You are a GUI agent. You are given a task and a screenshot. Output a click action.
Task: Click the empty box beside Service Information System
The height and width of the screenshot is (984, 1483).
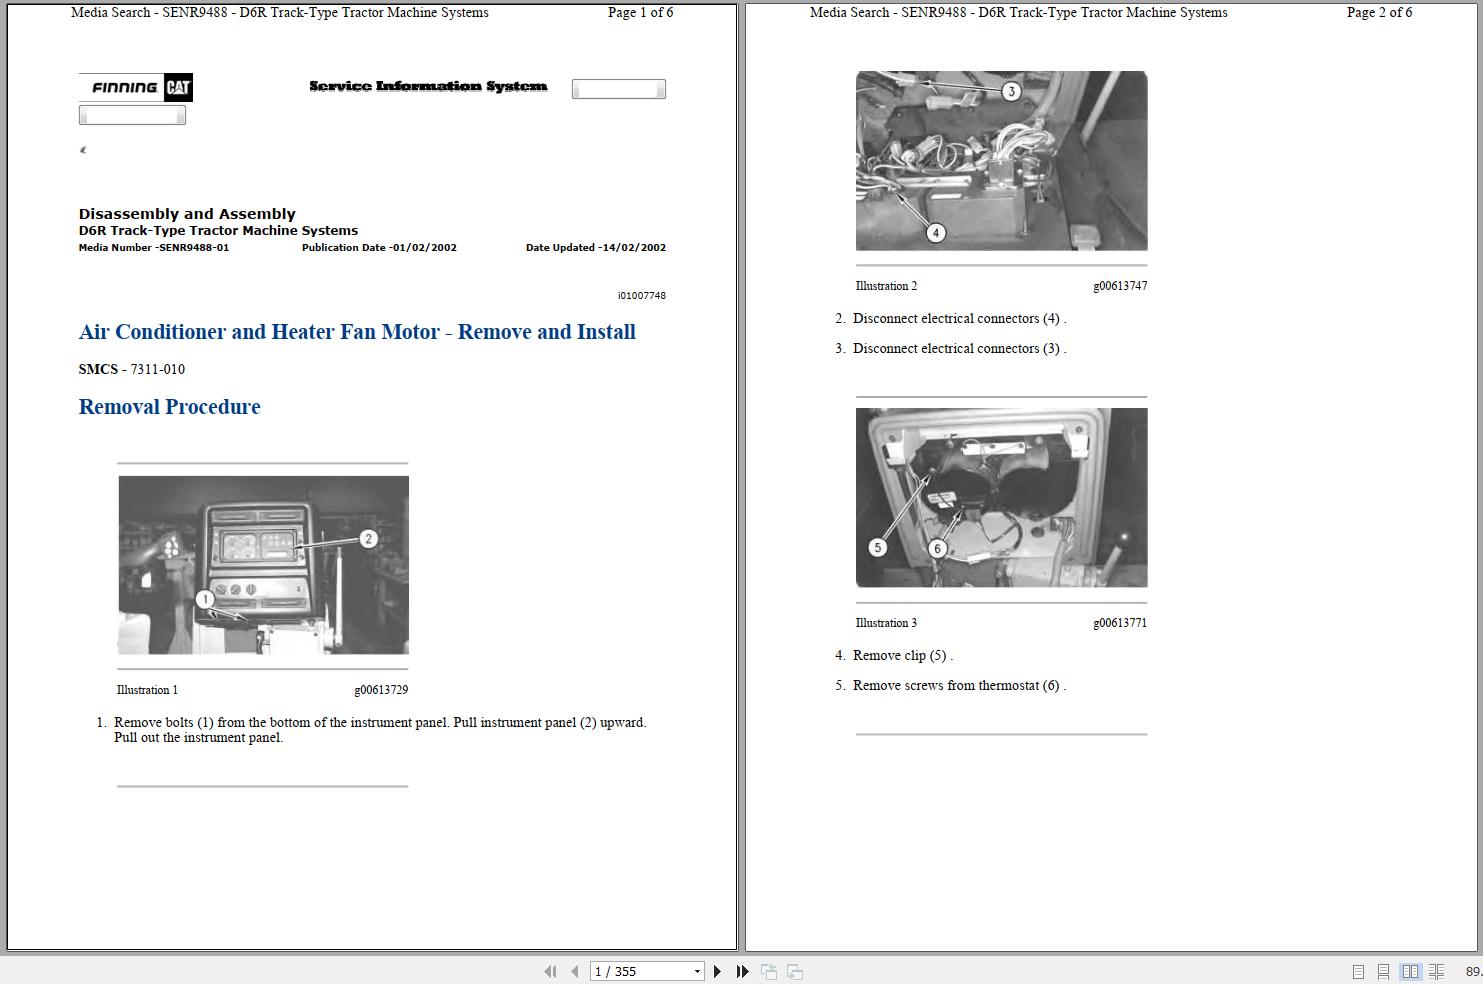pos(619,89)
